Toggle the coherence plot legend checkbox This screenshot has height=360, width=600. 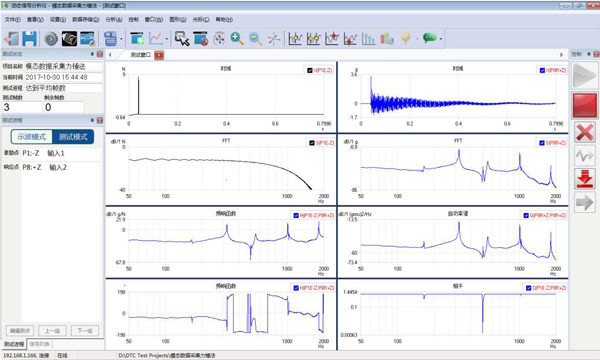click(528, 288)
